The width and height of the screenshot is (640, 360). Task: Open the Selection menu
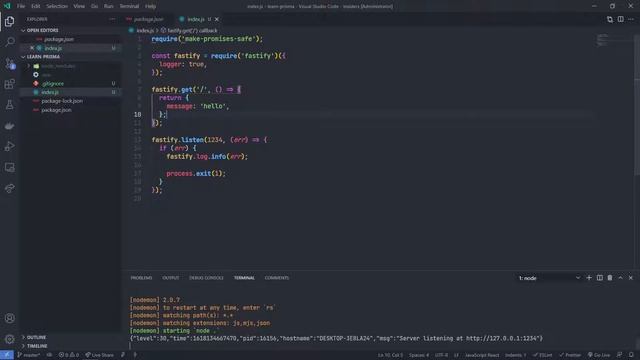coord(57,6)
